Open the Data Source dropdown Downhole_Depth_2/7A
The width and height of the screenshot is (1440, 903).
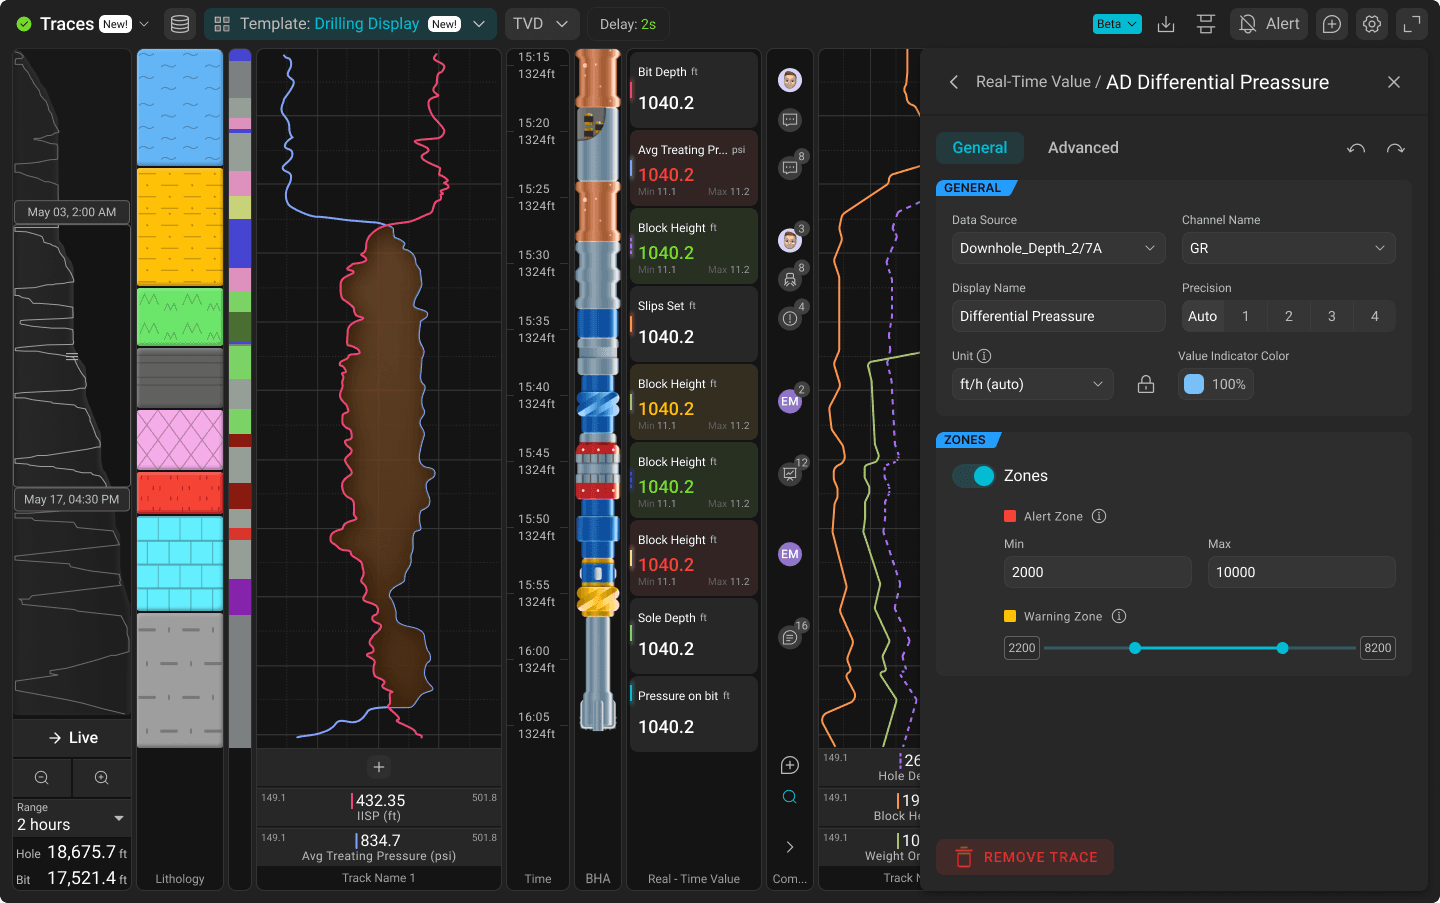[1058, 248]
